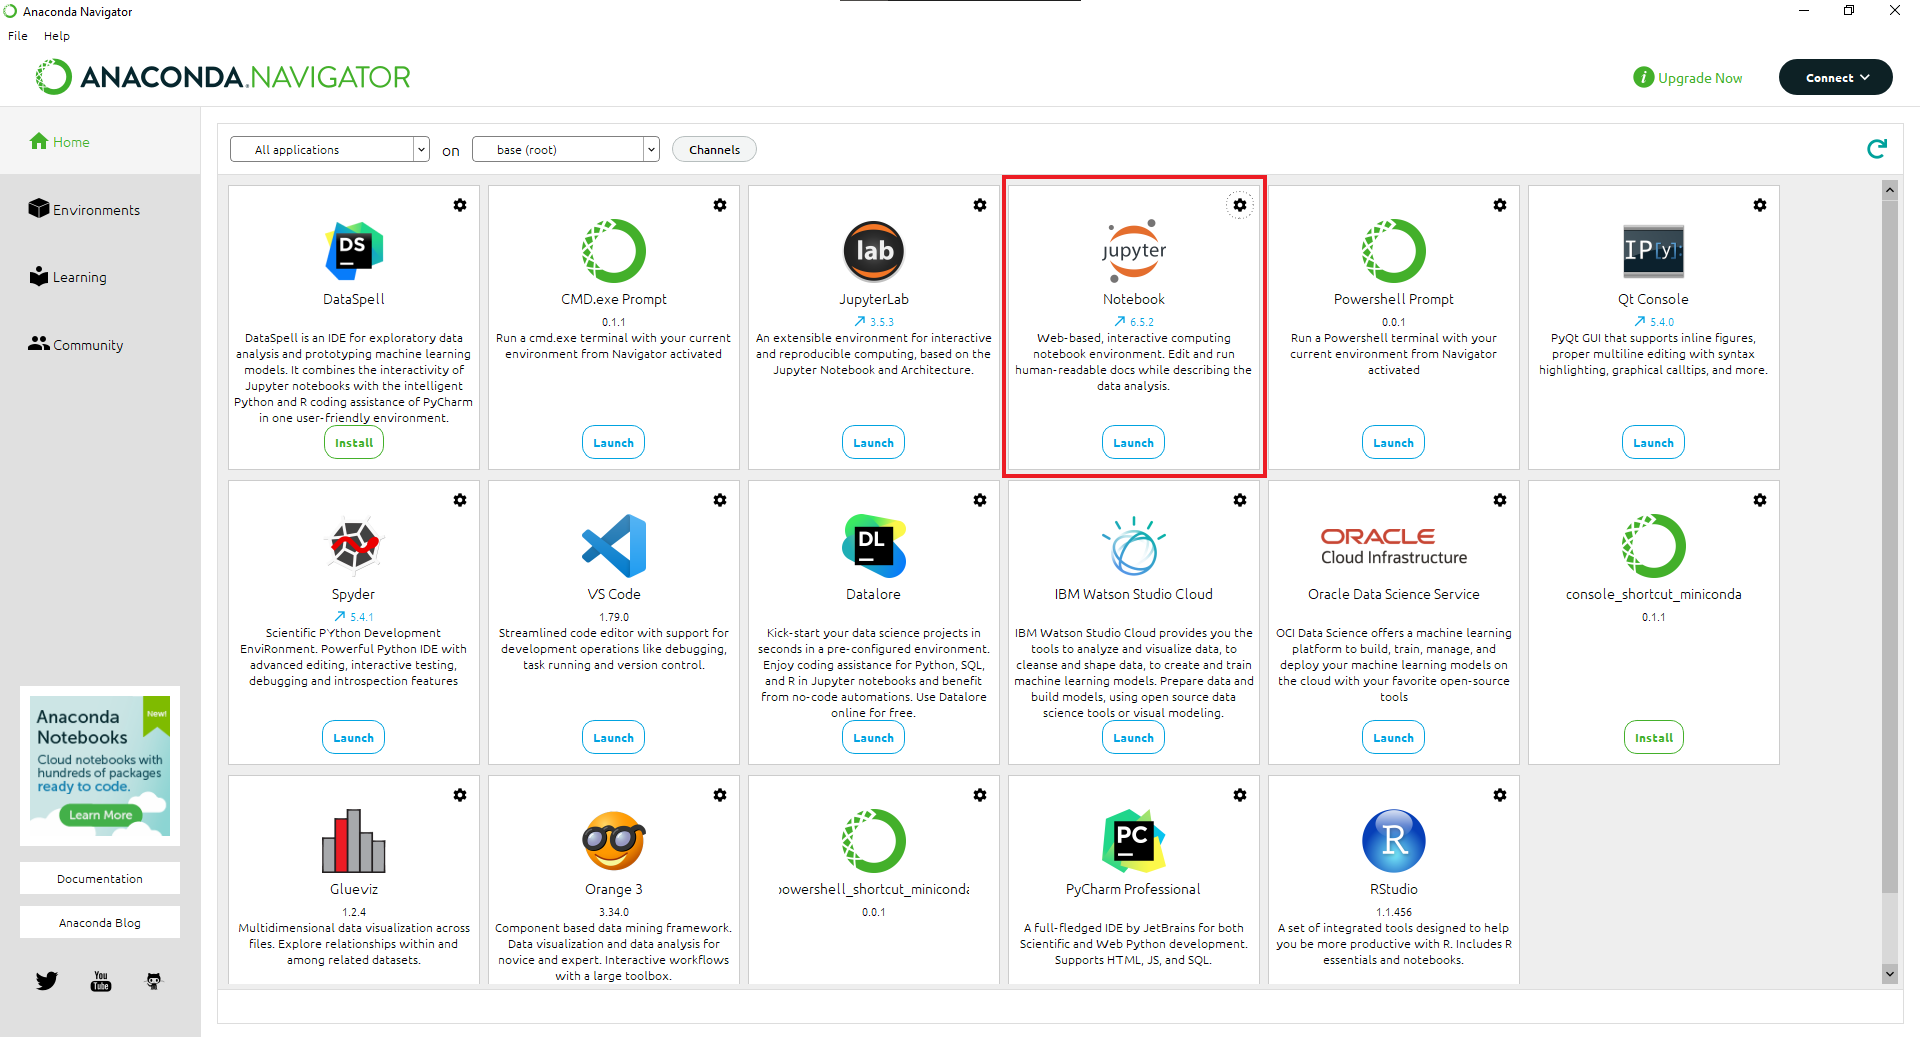Open the Connect dropdown button

click(x=1836, y=77)
